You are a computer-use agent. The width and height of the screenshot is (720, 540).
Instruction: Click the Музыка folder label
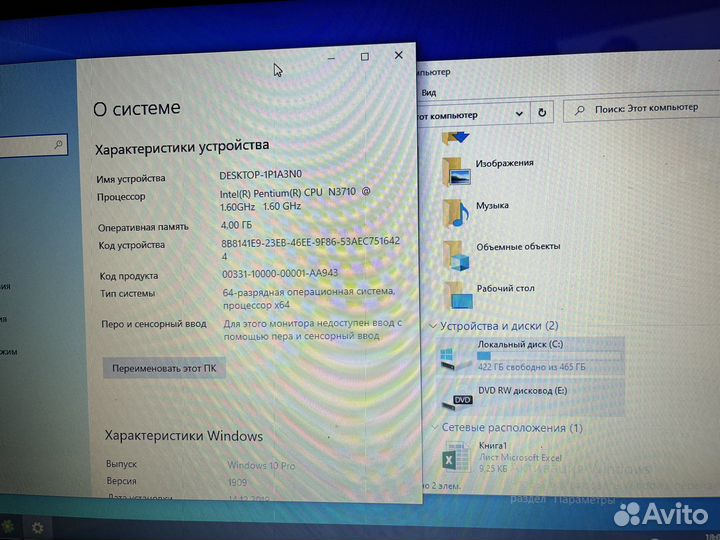point(492,206)
